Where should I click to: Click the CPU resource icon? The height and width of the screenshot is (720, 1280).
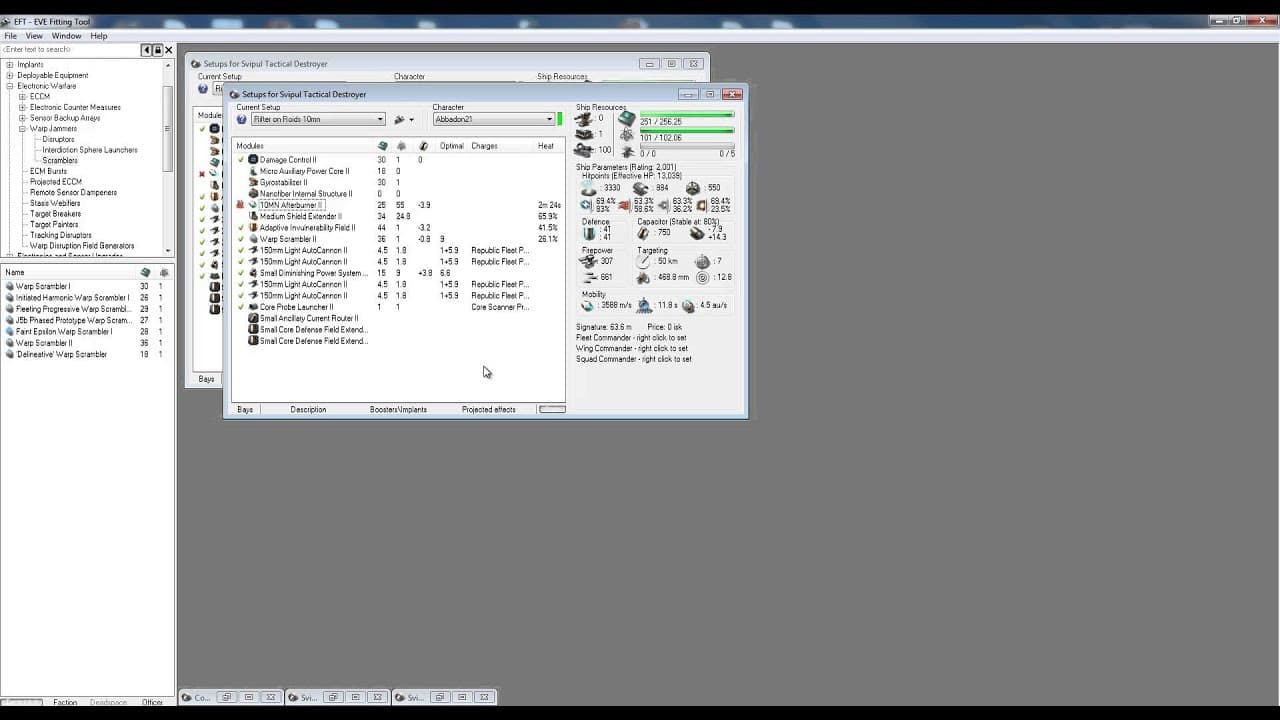(x=627, y=119)
